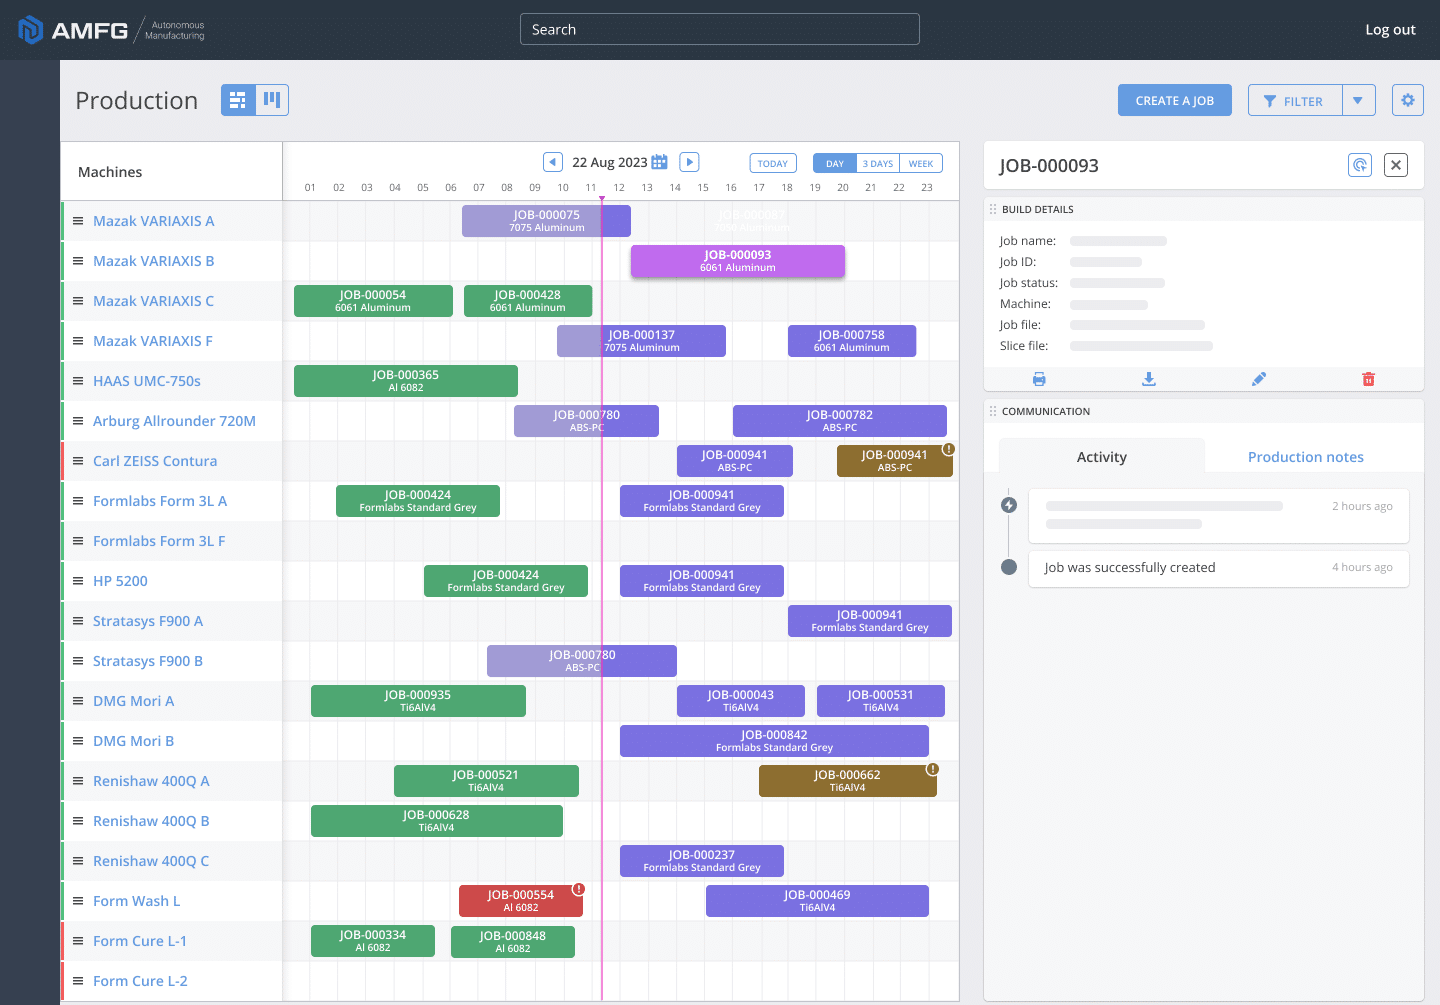Close the JOB-000093 details panel
The height and width of the screenshot is (1005, 1440).
pos(1396,165)
